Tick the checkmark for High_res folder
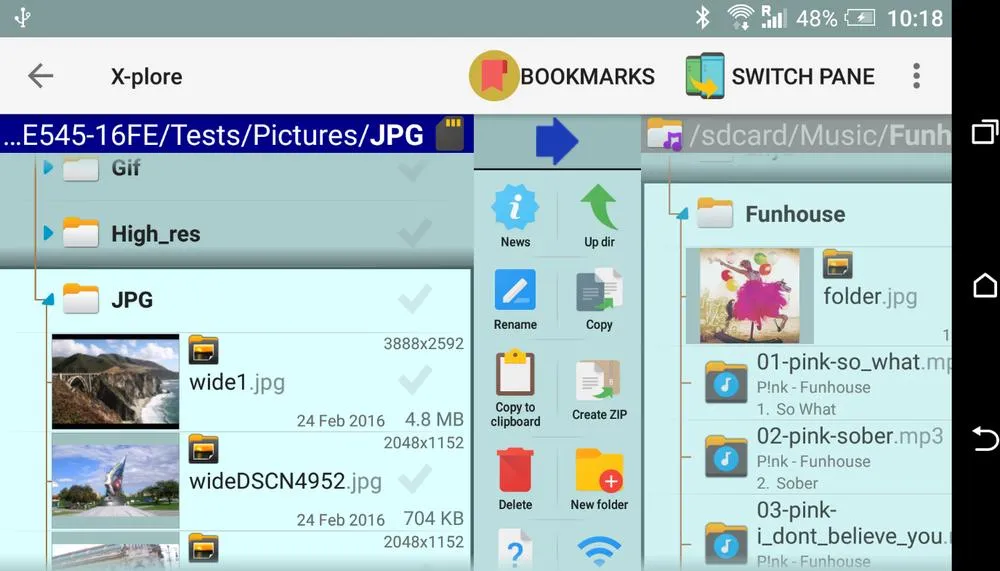 (x=413, y=234)
